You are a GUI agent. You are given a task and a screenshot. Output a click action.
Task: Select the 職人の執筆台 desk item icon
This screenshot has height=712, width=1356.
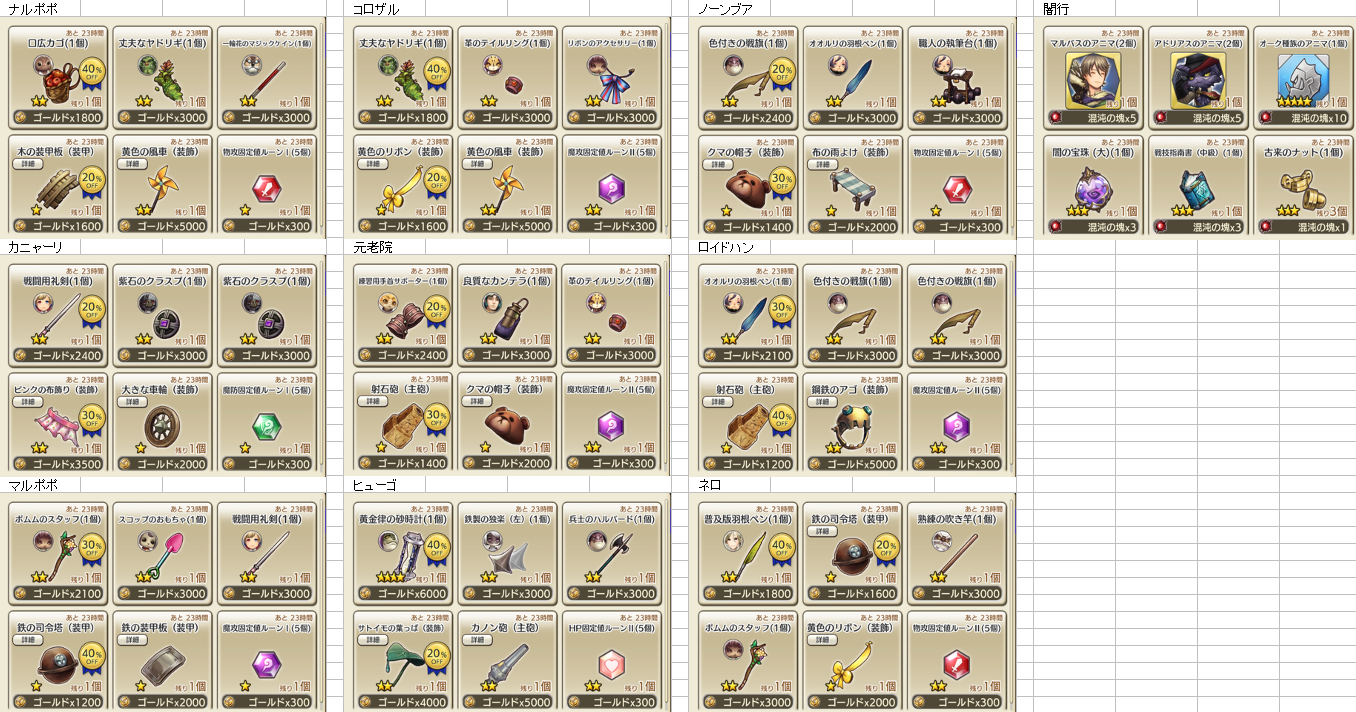[x=956, y=78]
